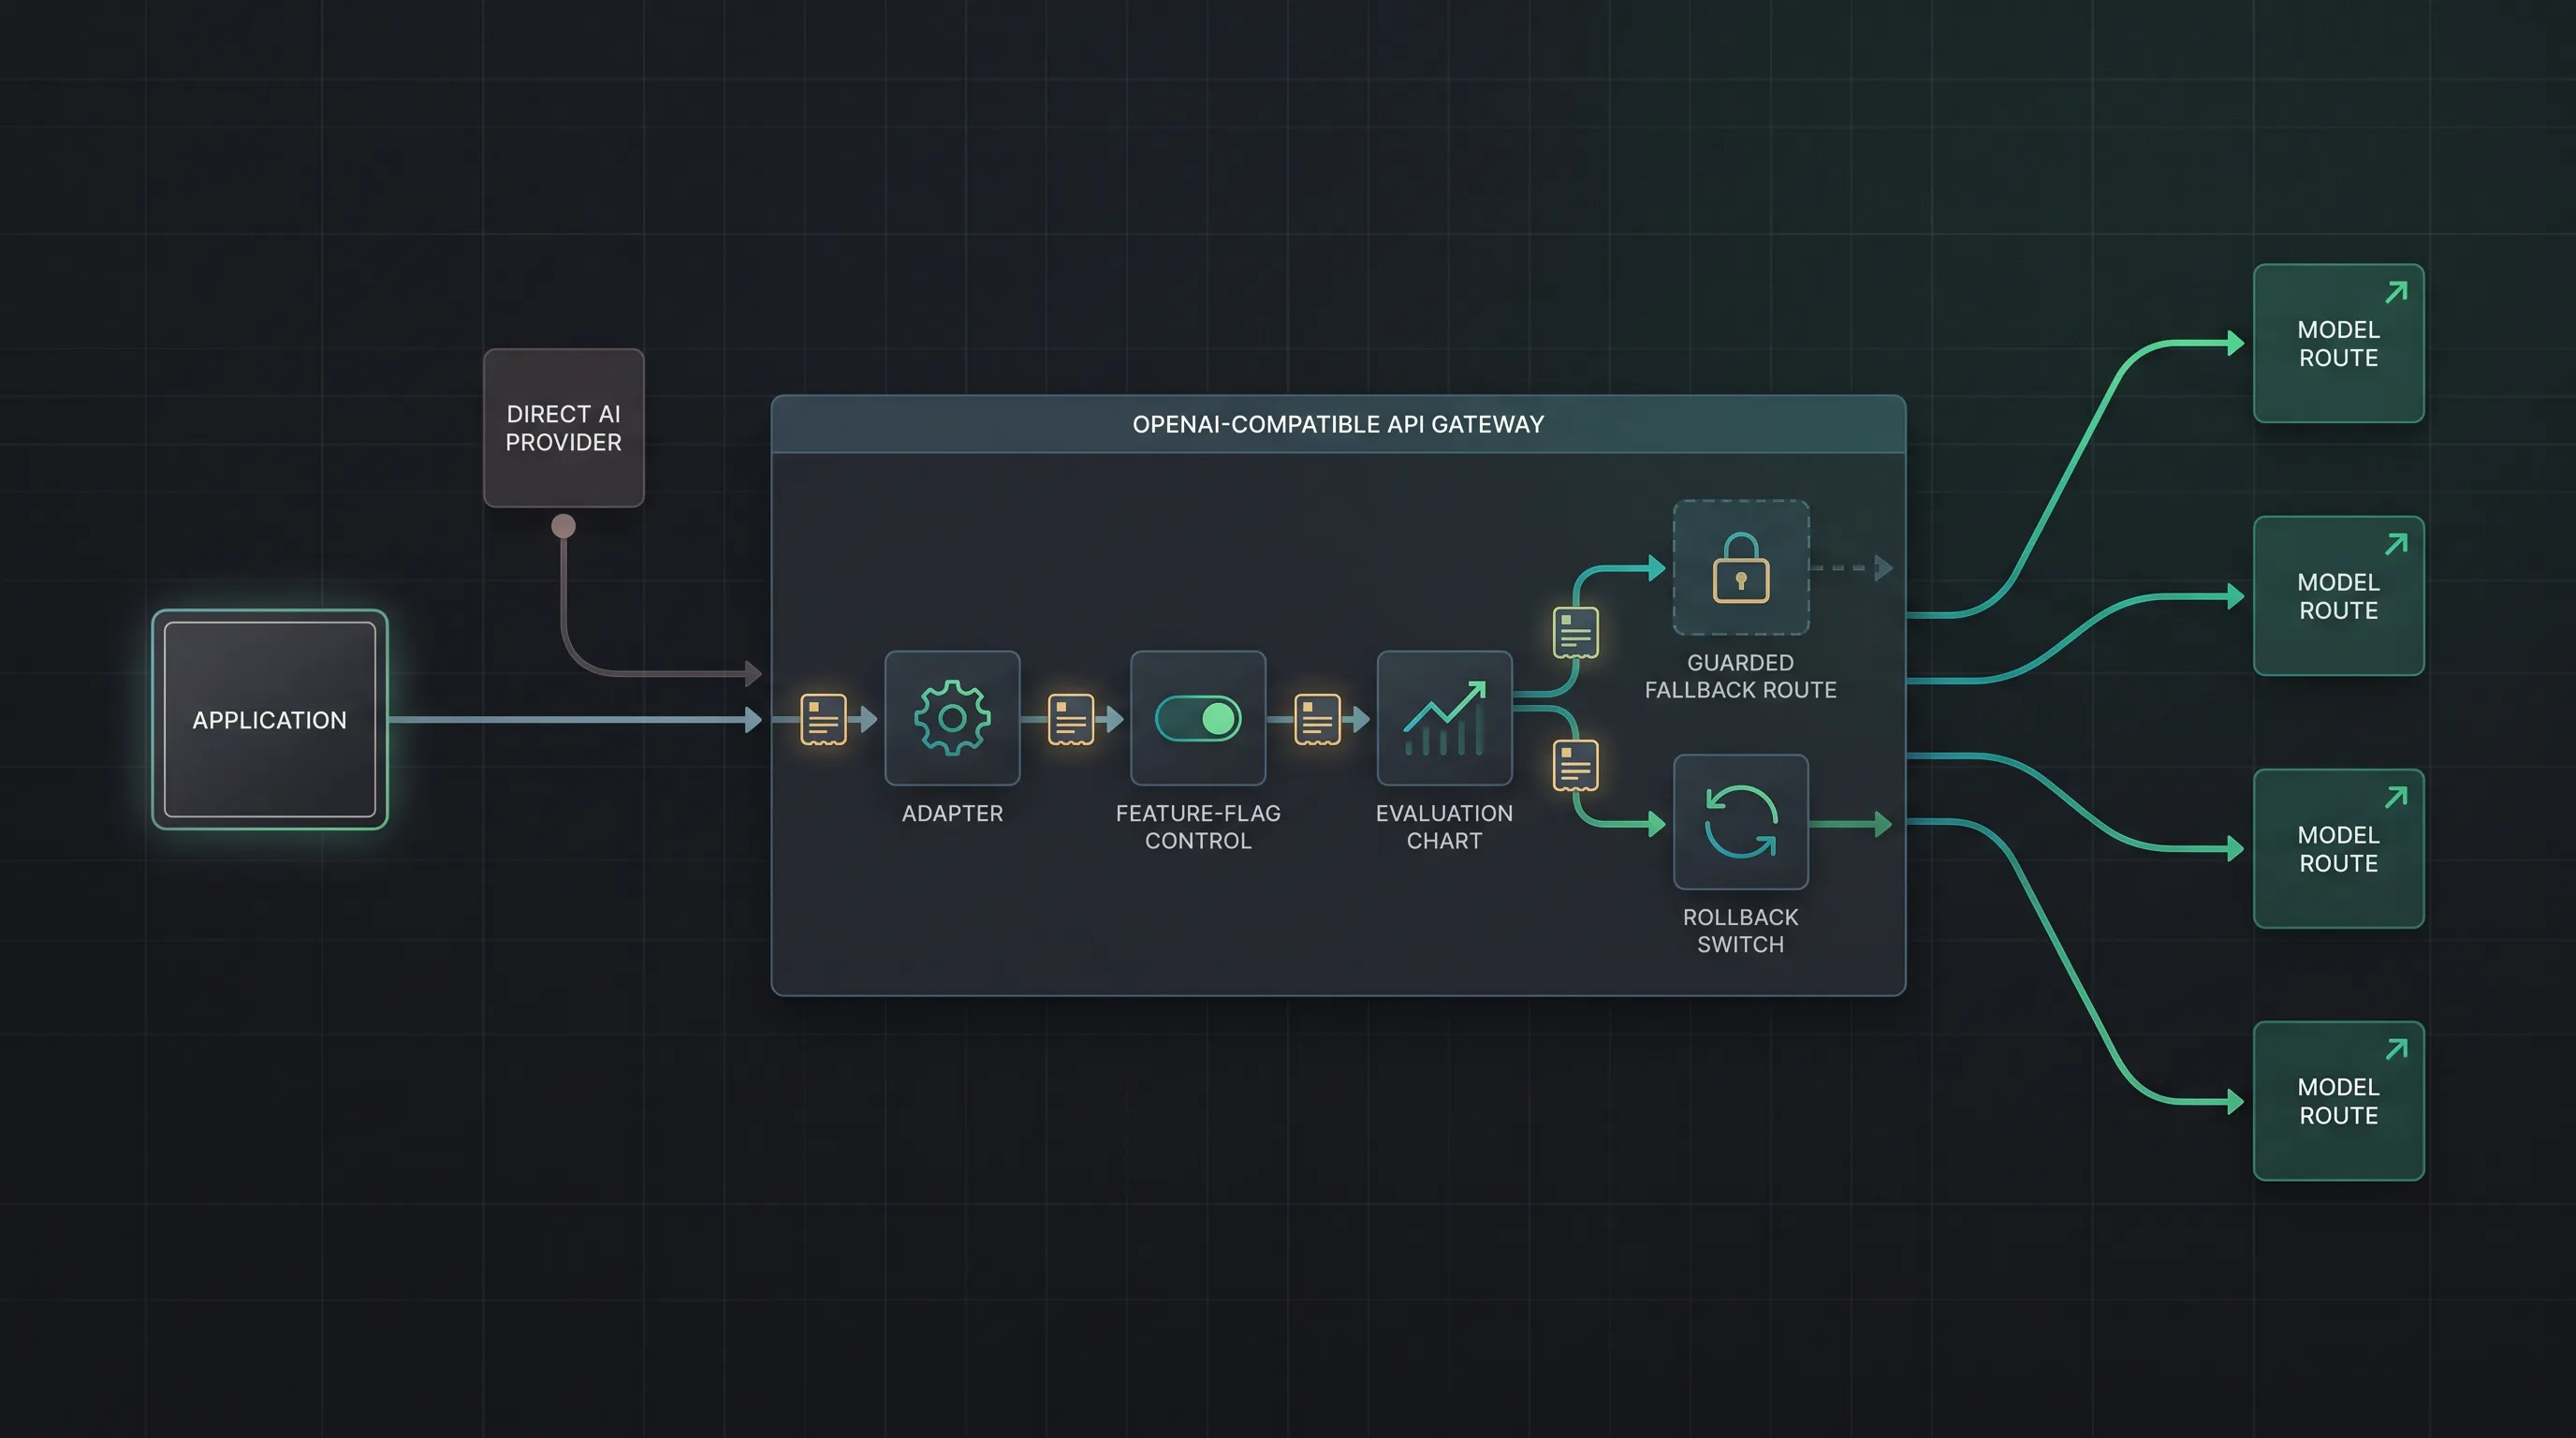The height and width of the screenshot is (1438, 2576).
Task: Click document icon between Feature-Flag toggle and Evaluation Chart
Action: coord(1317,719)
